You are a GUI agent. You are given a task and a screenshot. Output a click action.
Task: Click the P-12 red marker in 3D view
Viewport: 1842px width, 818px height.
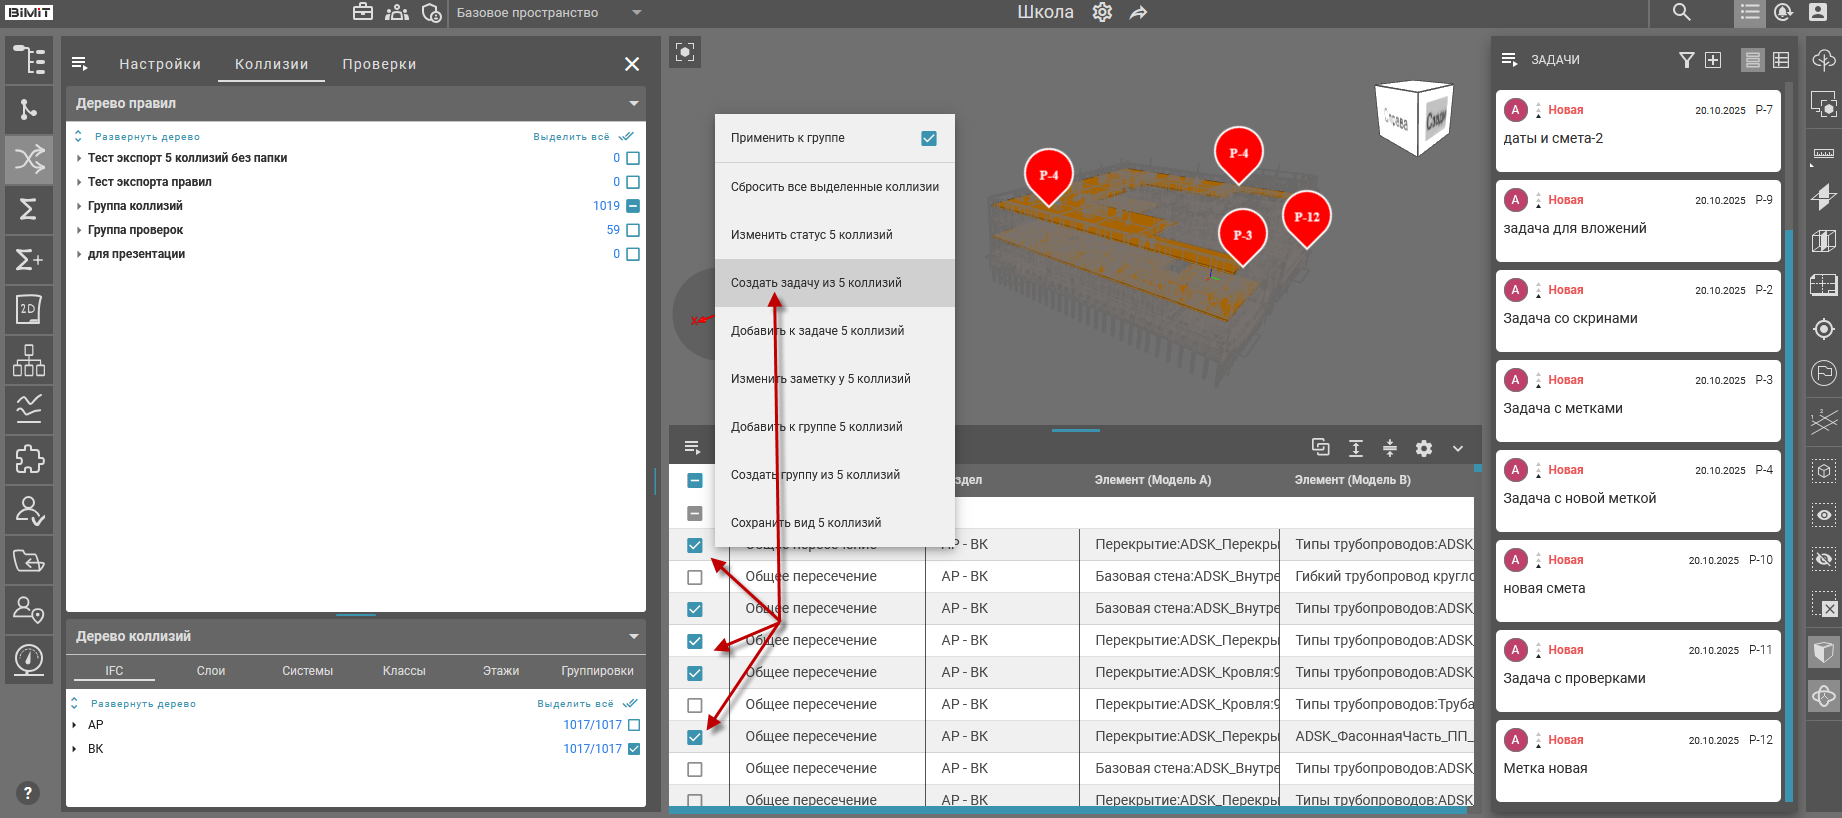pos(1306,217)
